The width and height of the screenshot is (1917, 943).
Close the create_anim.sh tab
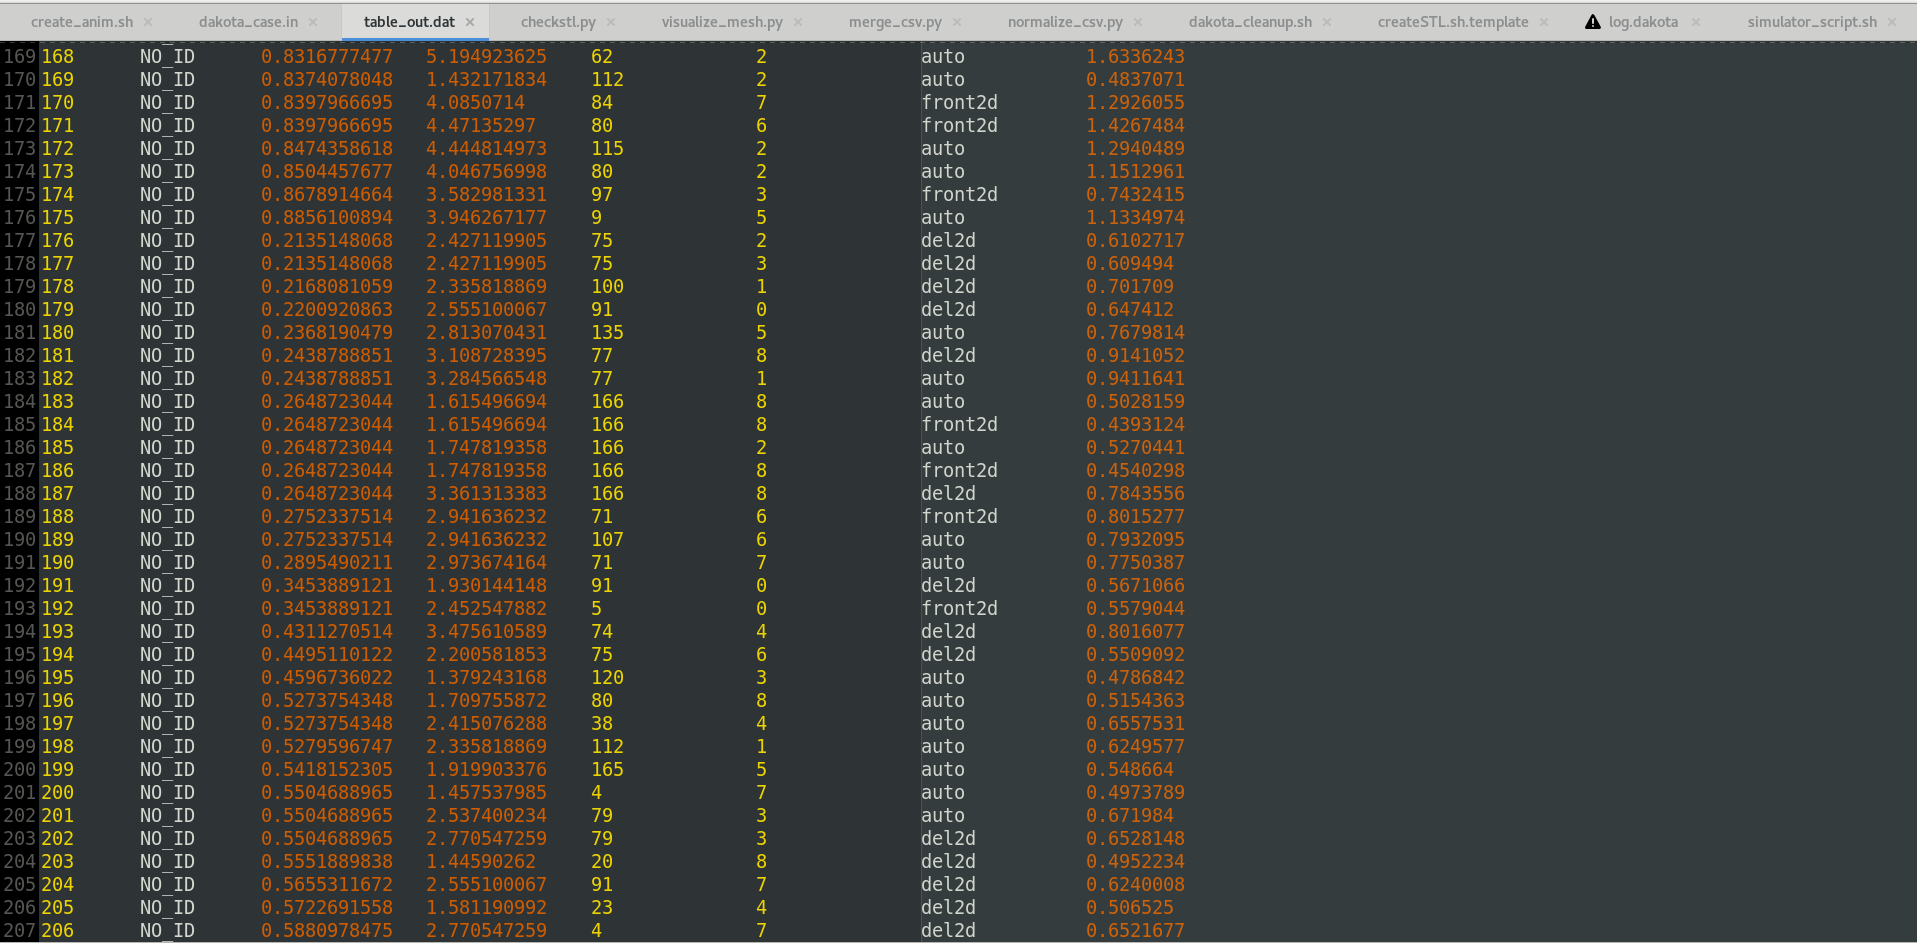tap(148, 22)
